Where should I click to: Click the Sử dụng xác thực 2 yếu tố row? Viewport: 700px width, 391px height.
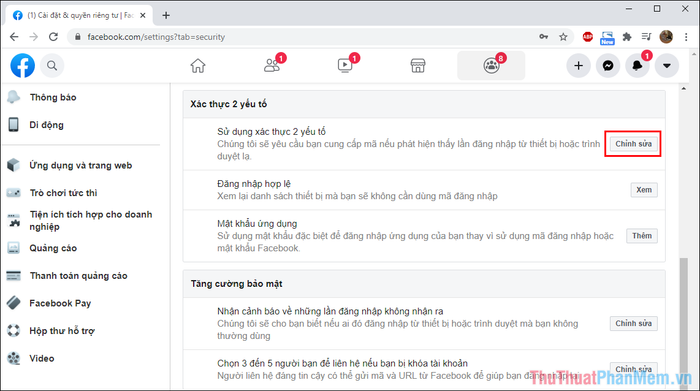point(424,144)
